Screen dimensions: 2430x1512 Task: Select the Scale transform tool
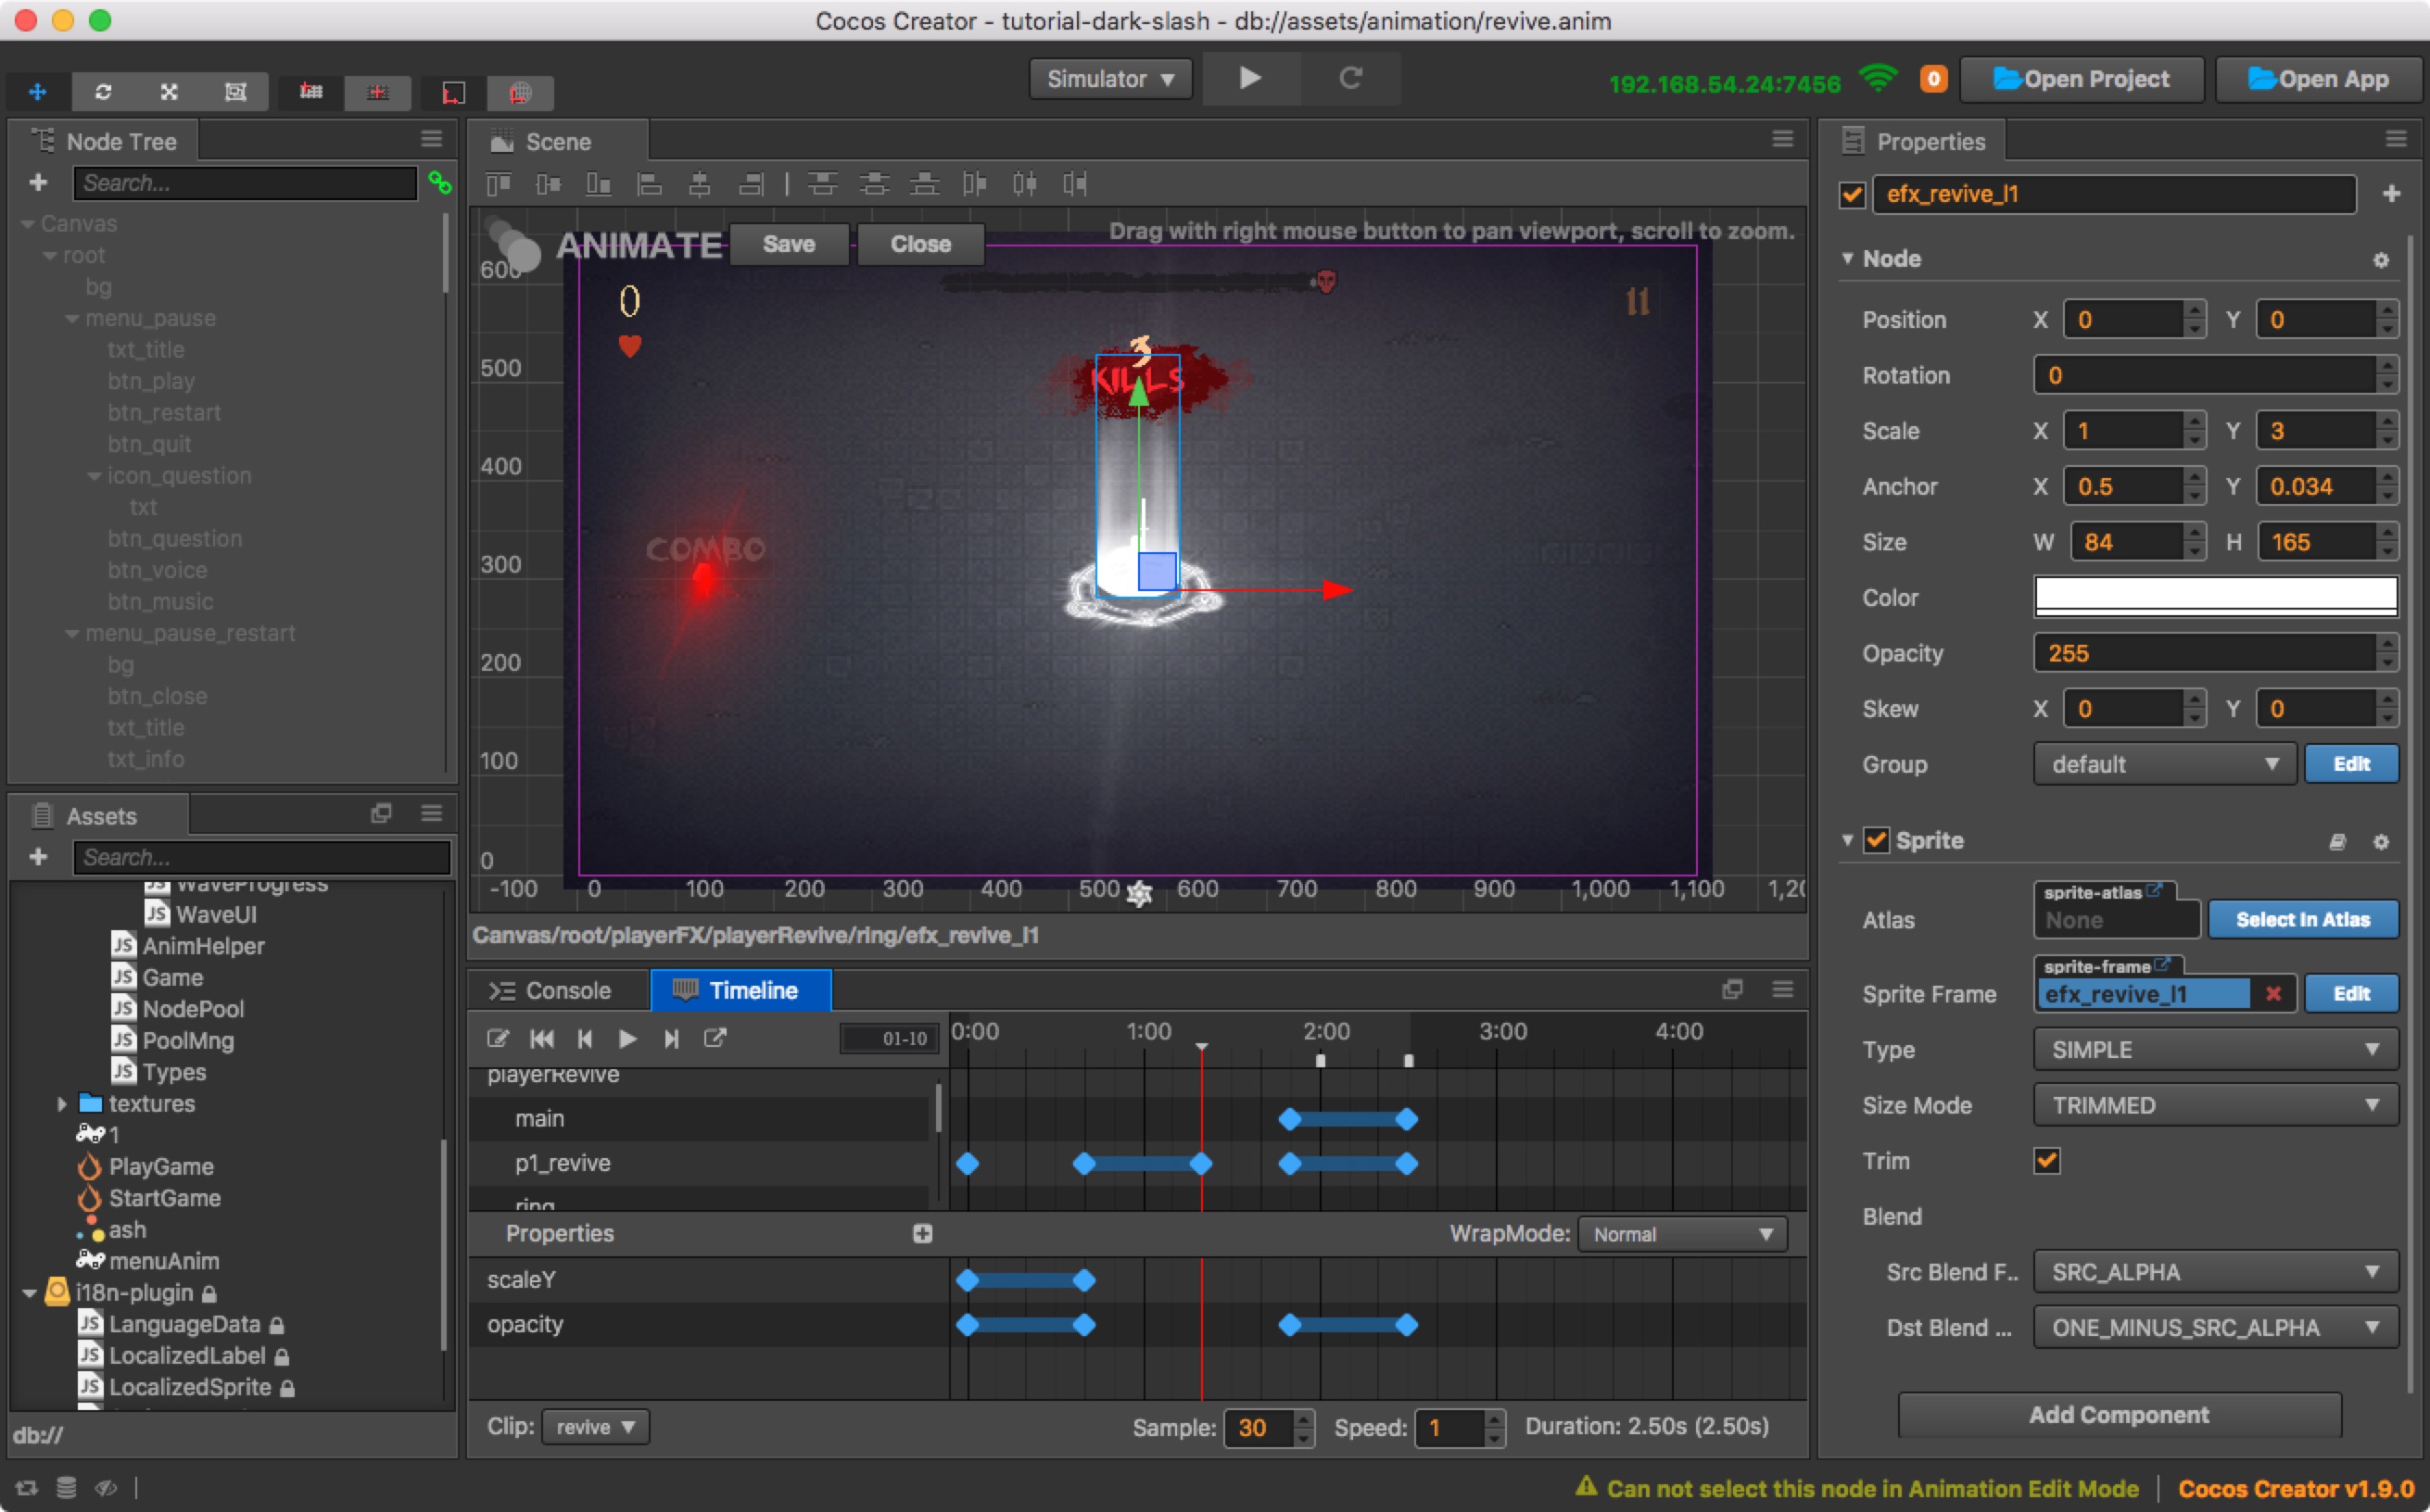click(x=169, y=92)
